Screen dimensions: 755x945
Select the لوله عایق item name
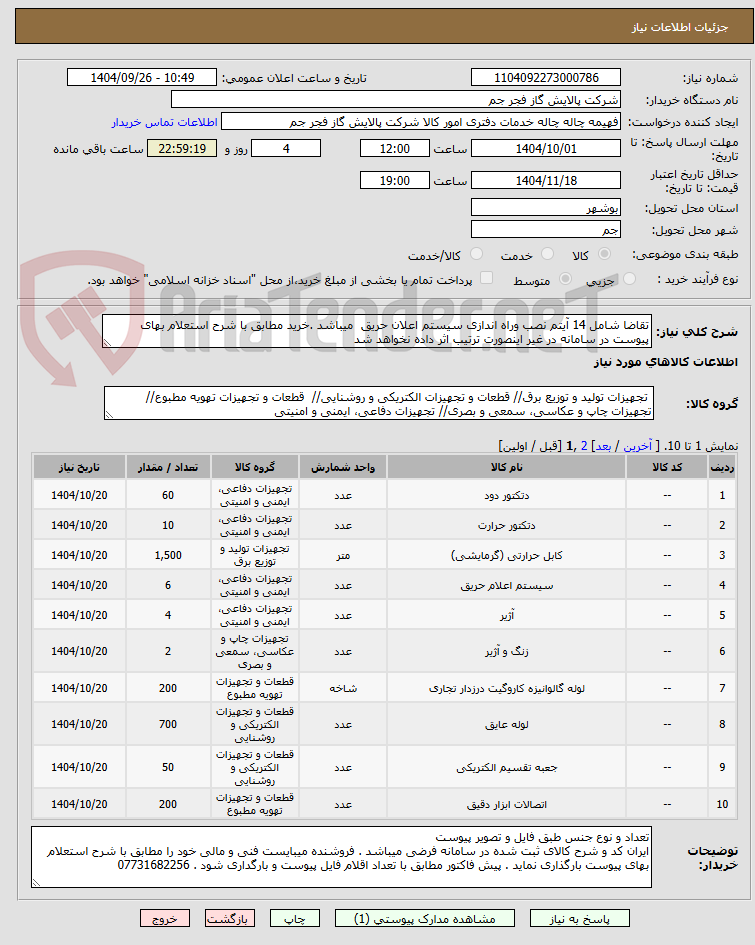(507, 724)
